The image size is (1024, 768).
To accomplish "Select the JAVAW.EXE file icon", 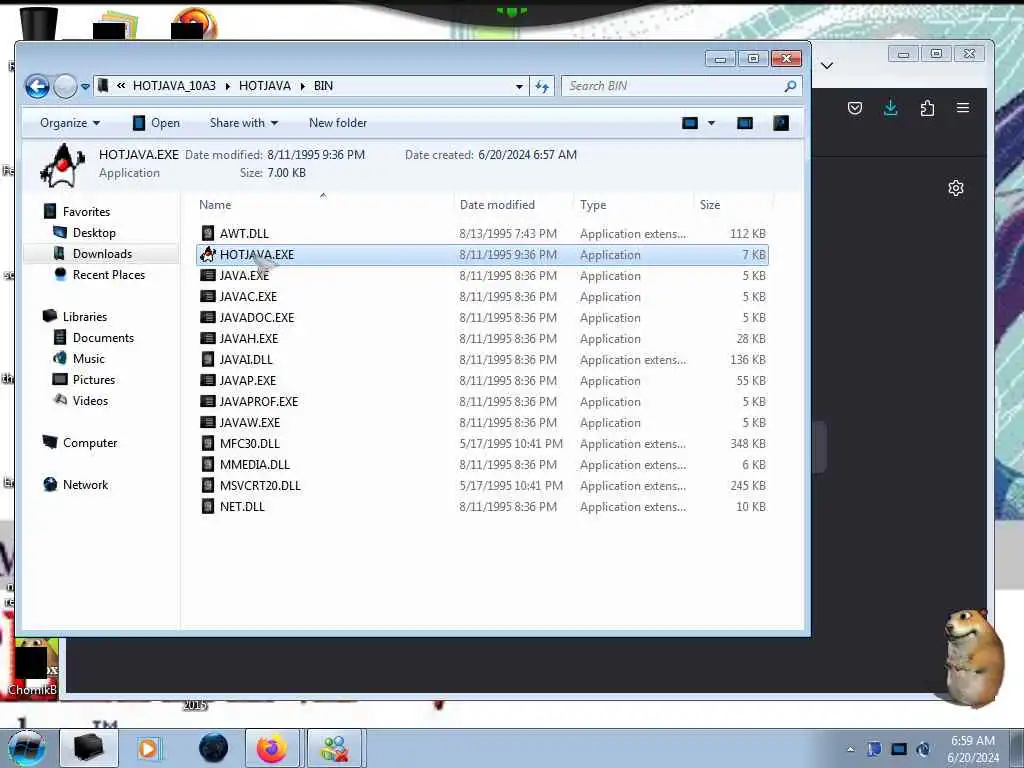I will coord(208,423).
